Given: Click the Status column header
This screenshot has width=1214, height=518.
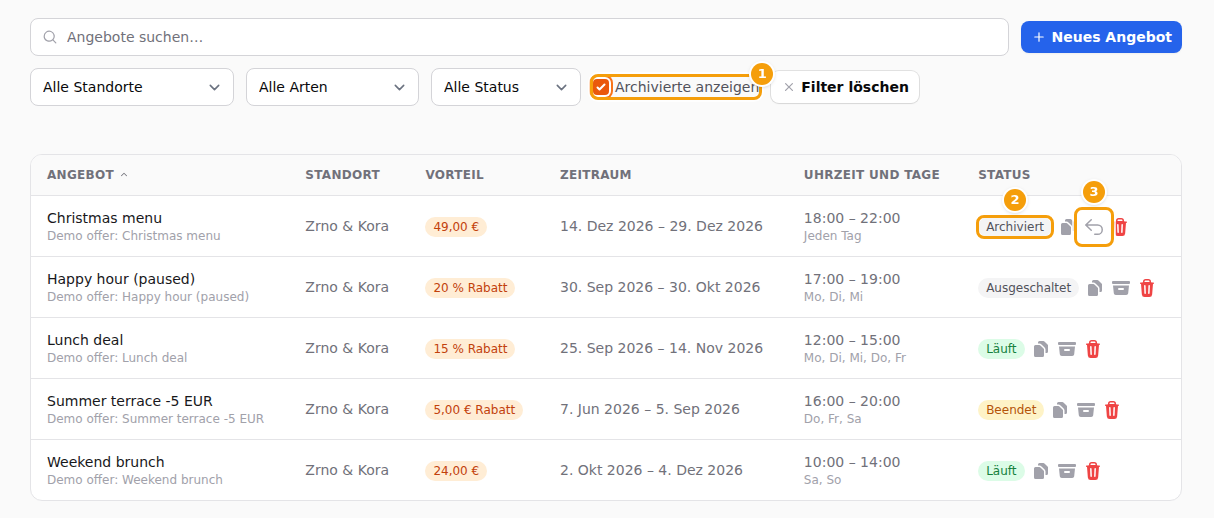Looking at the screenshot, I should 1004,175.
